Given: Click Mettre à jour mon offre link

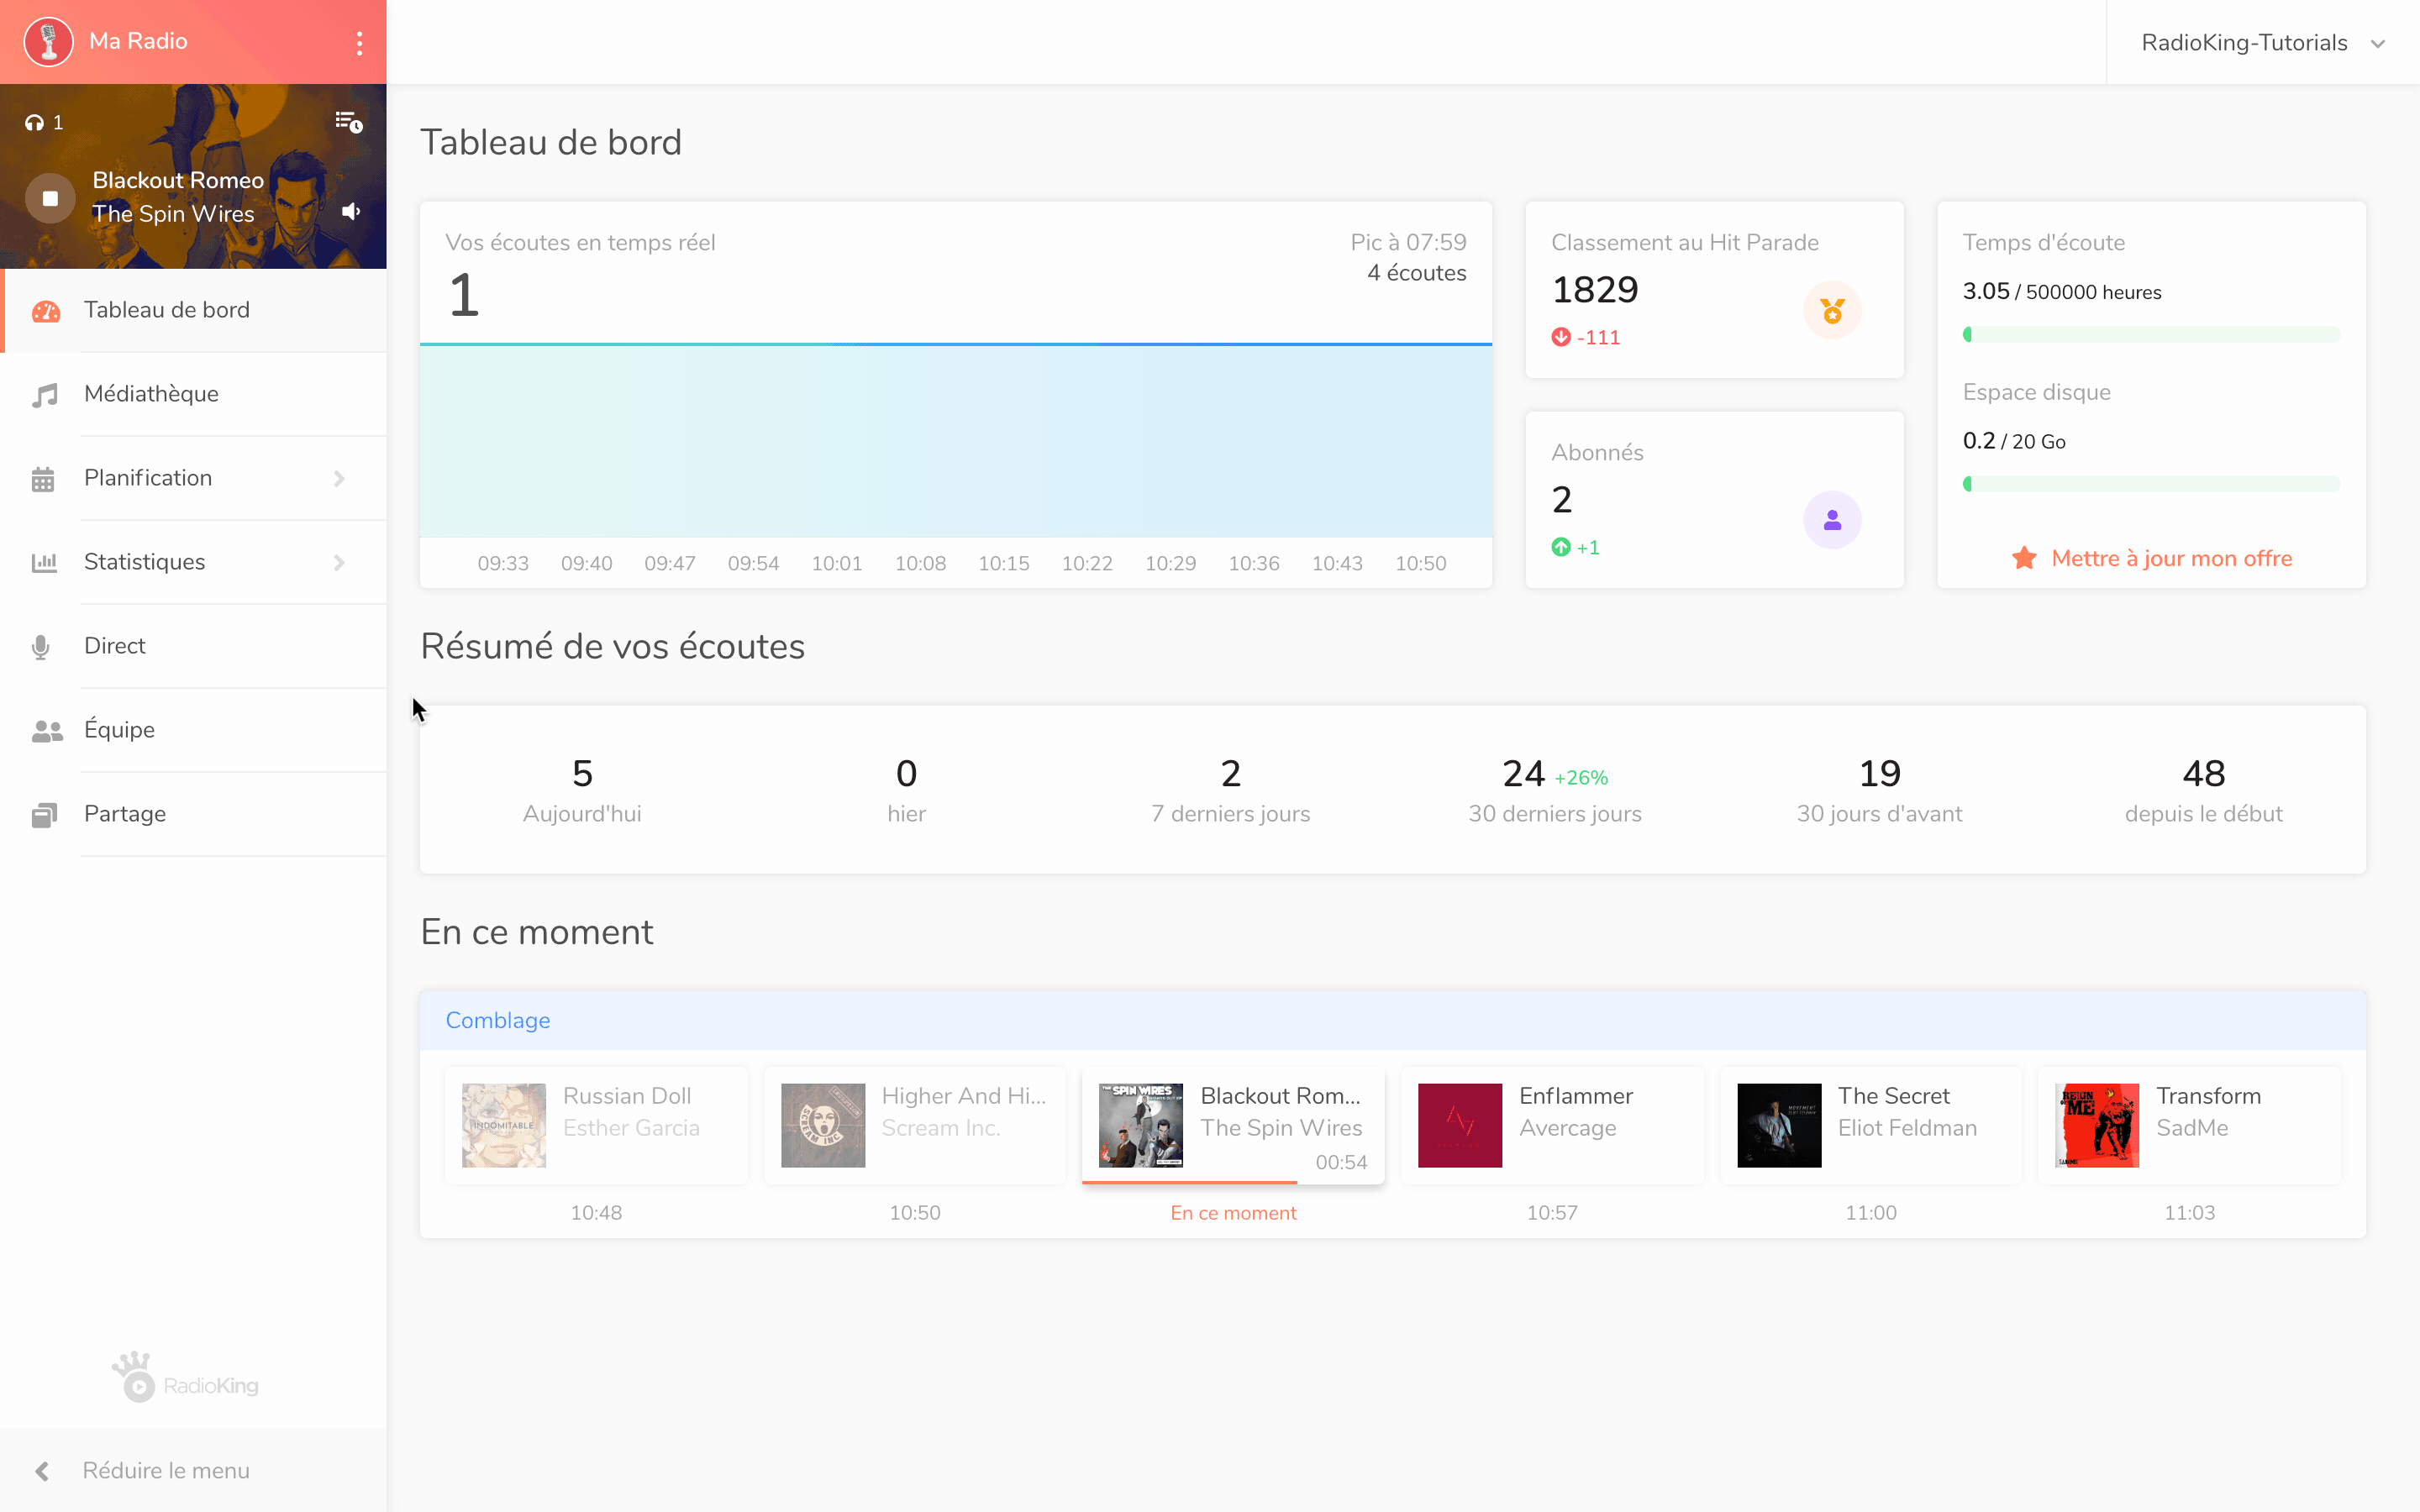Looking at the screenshot, I should pyautogui.click(x=2170, y=558).
